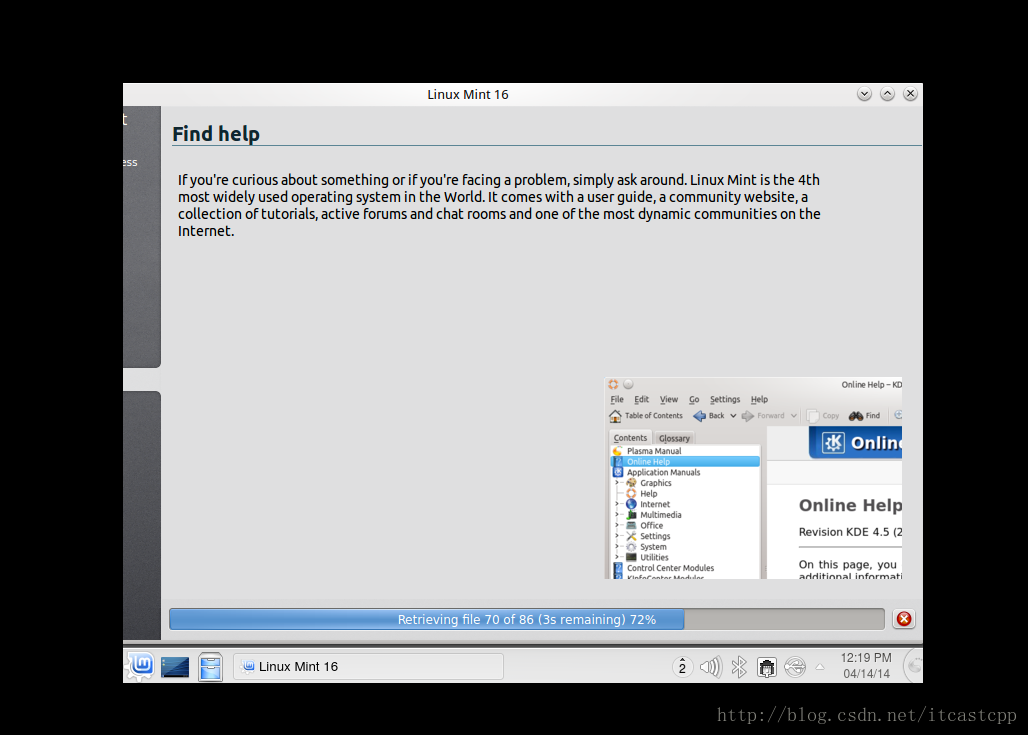This screenshot has width=1028, height=735.
Task: Expand the Multimedia tree node
Action: [x=617, y=515]
